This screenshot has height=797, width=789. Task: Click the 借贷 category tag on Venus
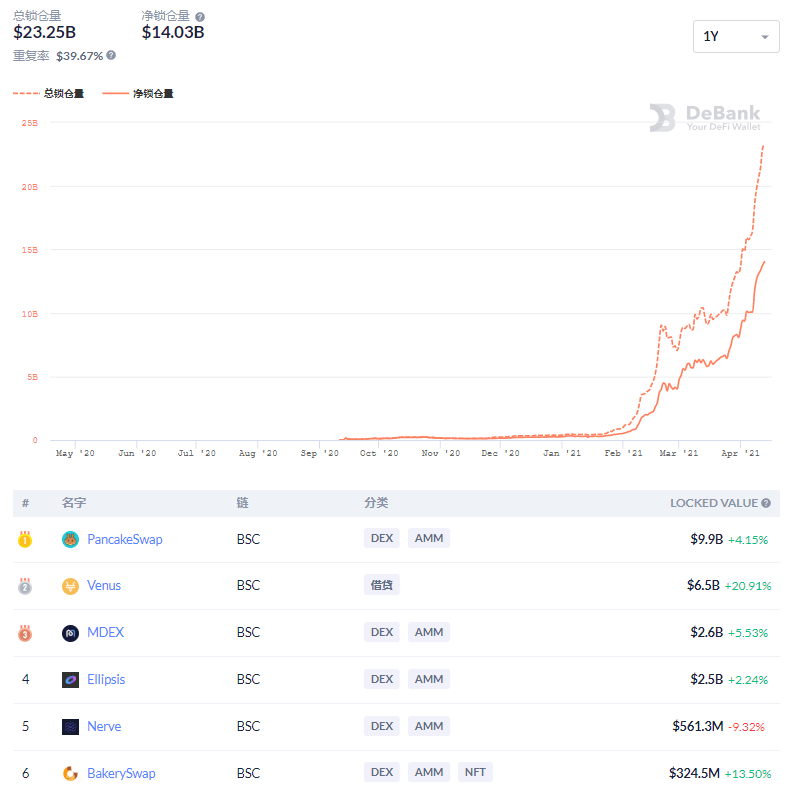pos(381,585)
